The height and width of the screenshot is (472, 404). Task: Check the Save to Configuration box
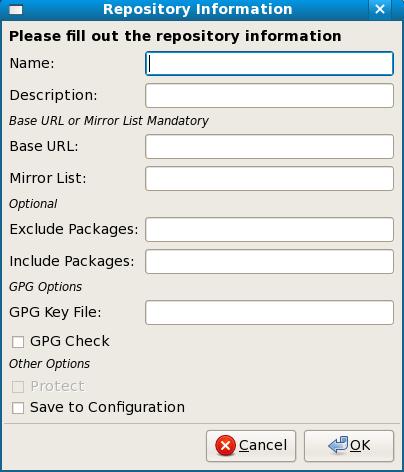point(18,408)
